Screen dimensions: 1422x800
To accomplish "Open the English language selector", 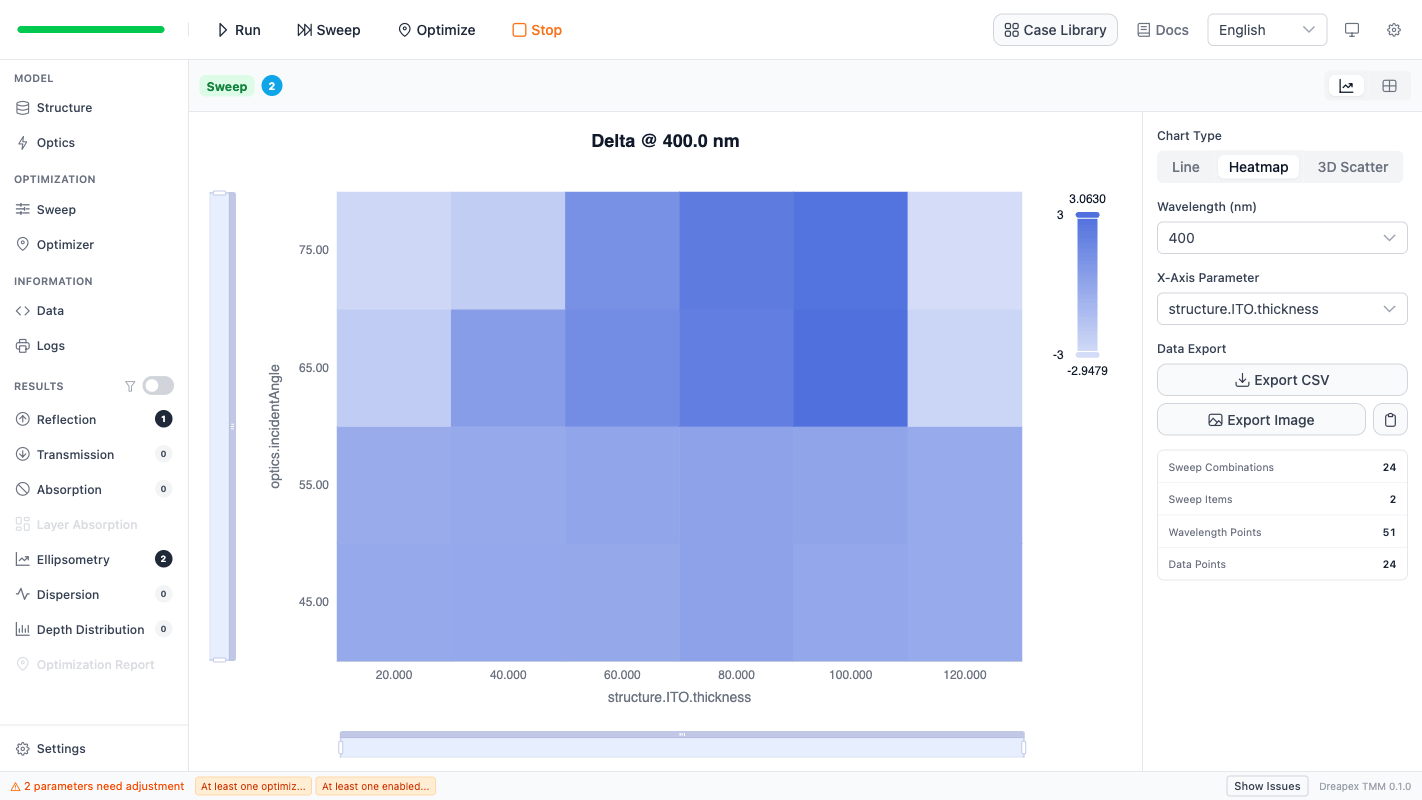I will pos(1266,30).
